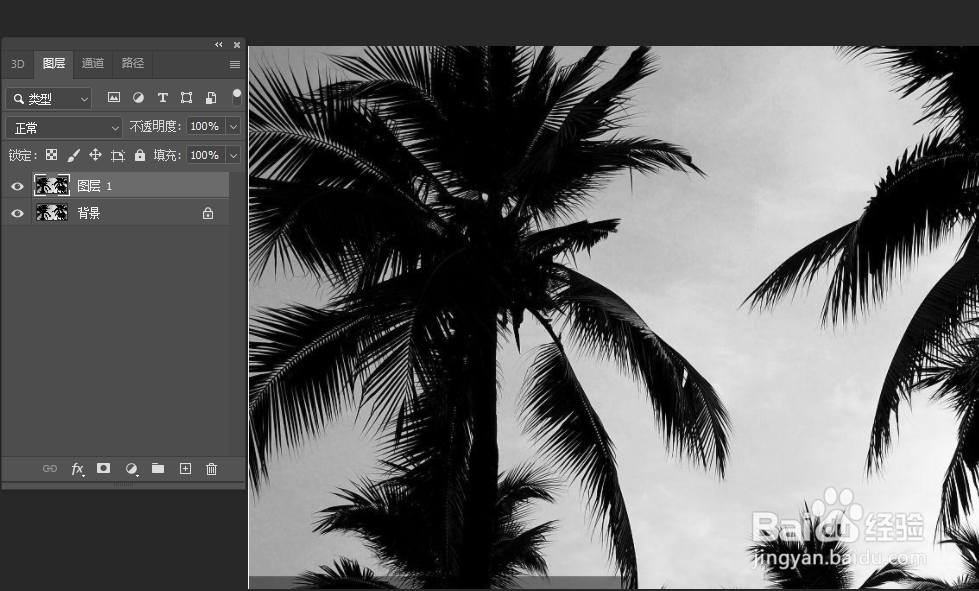Image resolution: width=979 pixels, height=591 pixels.
Task: Click the 不透明度 label
Action: pos(155,127)
